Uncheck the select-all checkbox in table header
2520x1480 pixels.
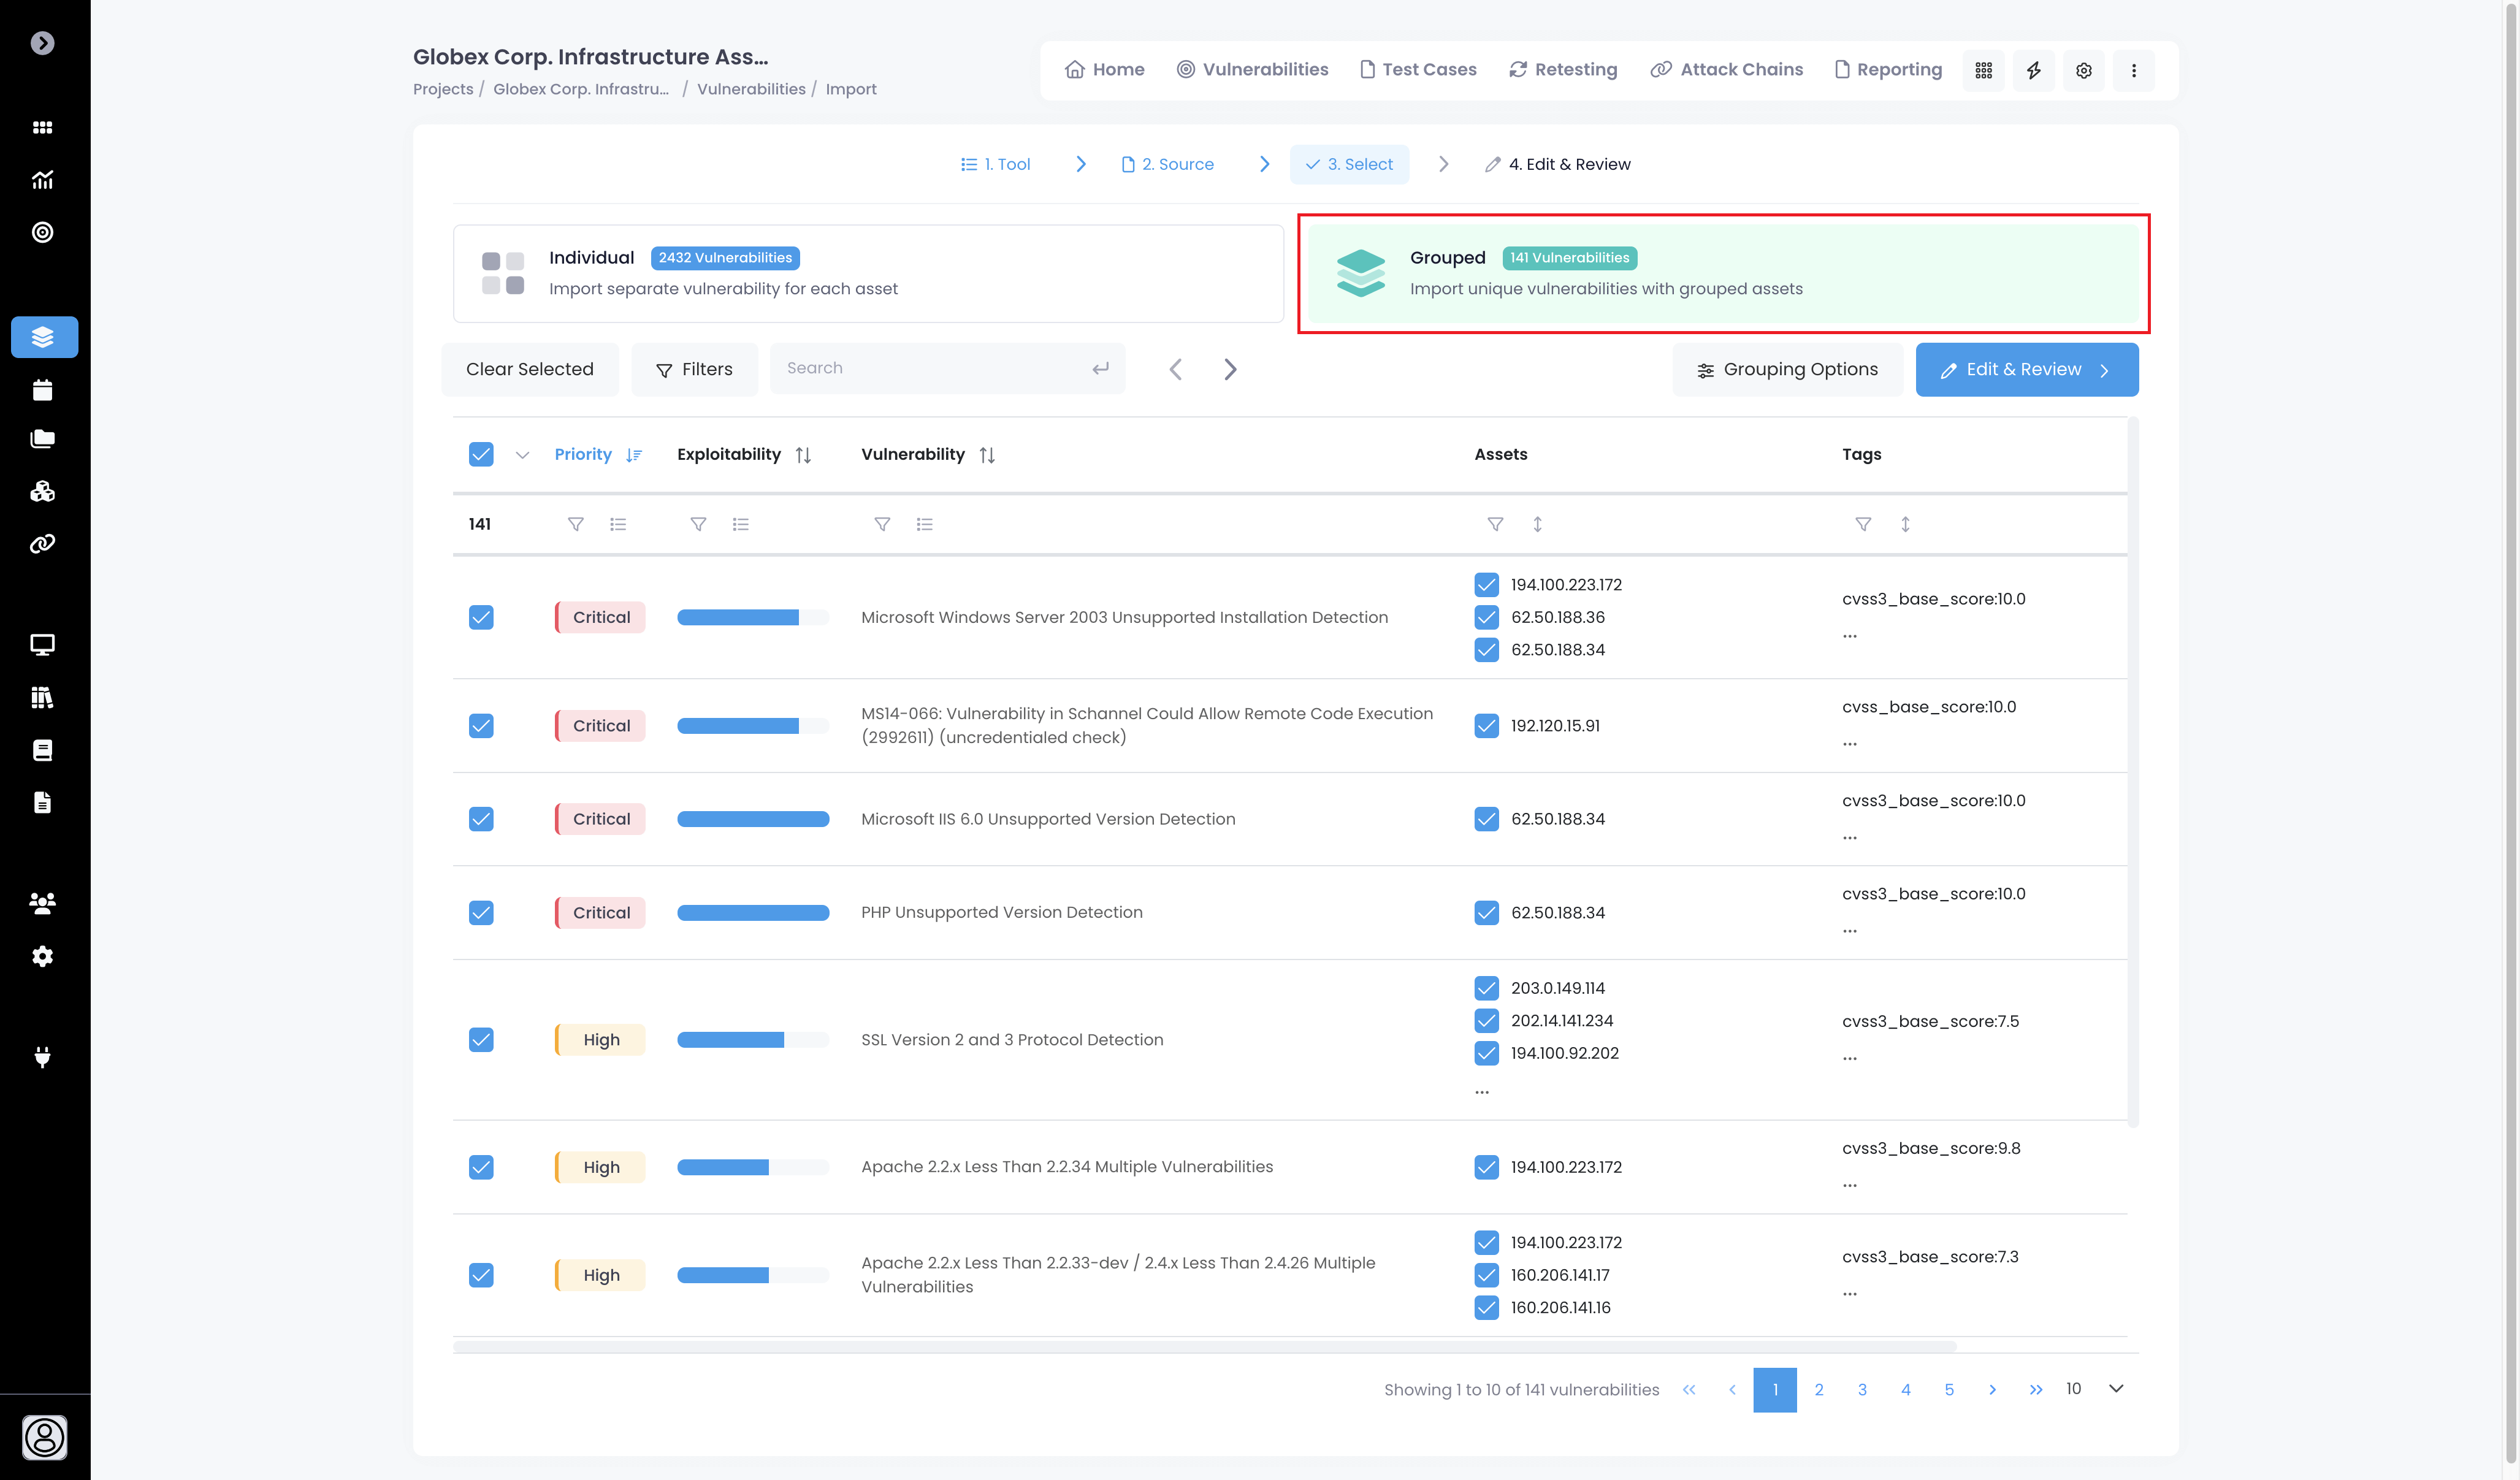click(481, 454)
